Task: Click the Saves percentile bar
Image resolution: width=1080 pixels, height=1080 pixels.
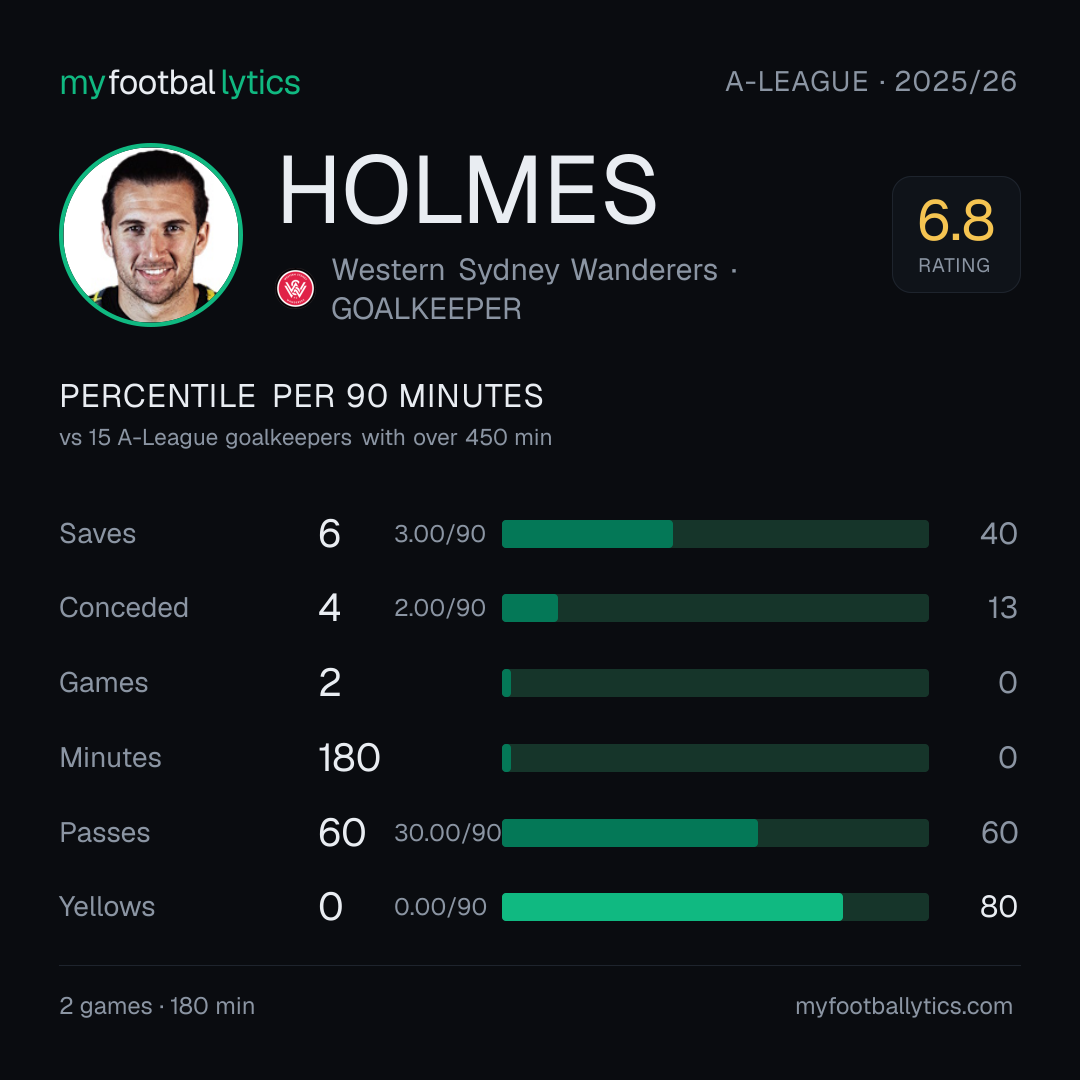Action: (x=715, y=534)
